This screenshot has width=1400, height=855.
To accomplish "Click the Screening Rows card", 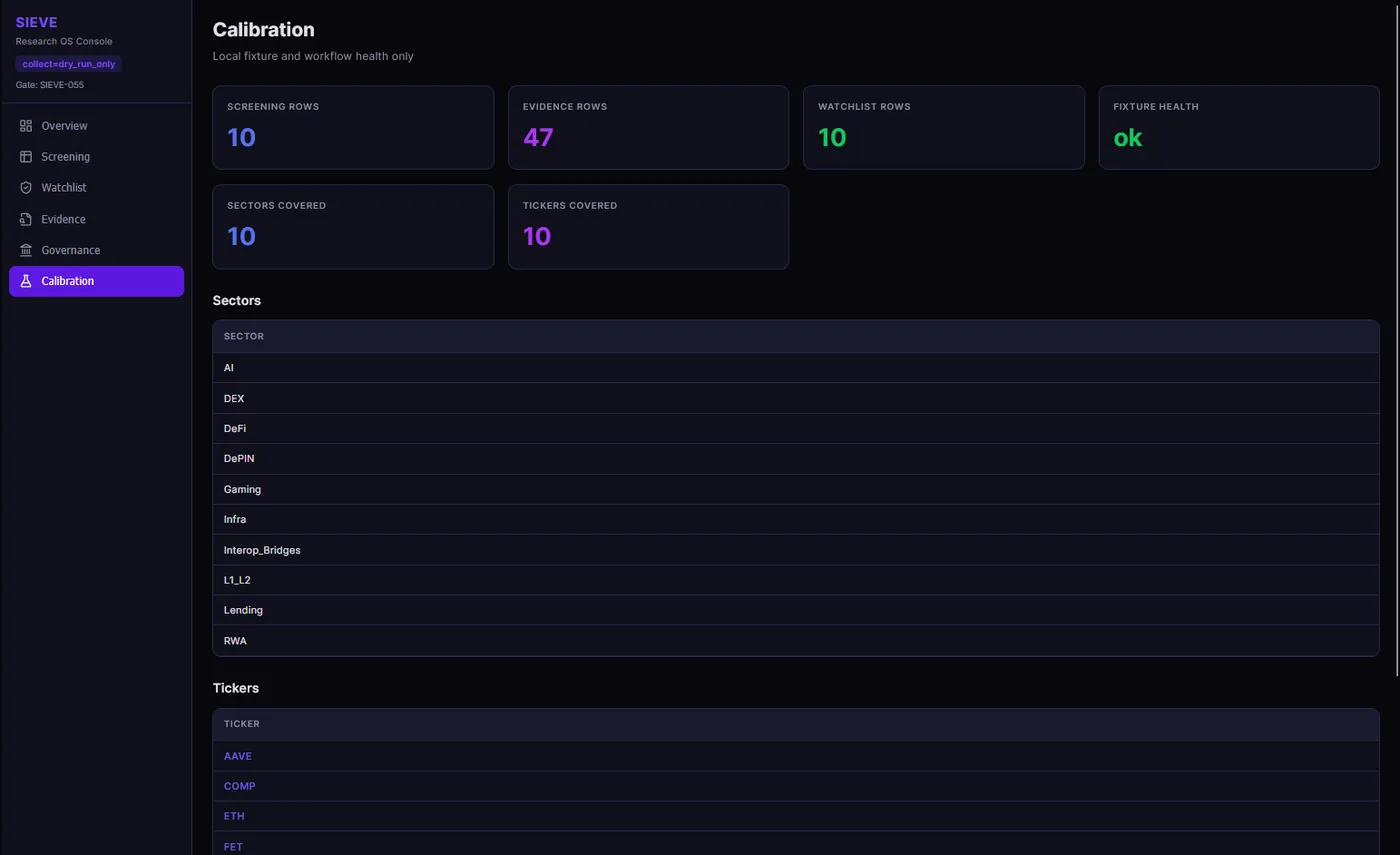I will coord(353,127).
